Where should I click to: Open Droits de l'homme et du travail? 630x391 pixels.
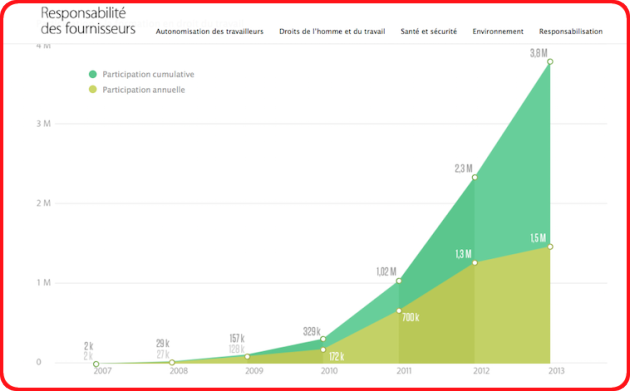click(x=332, y=31)
